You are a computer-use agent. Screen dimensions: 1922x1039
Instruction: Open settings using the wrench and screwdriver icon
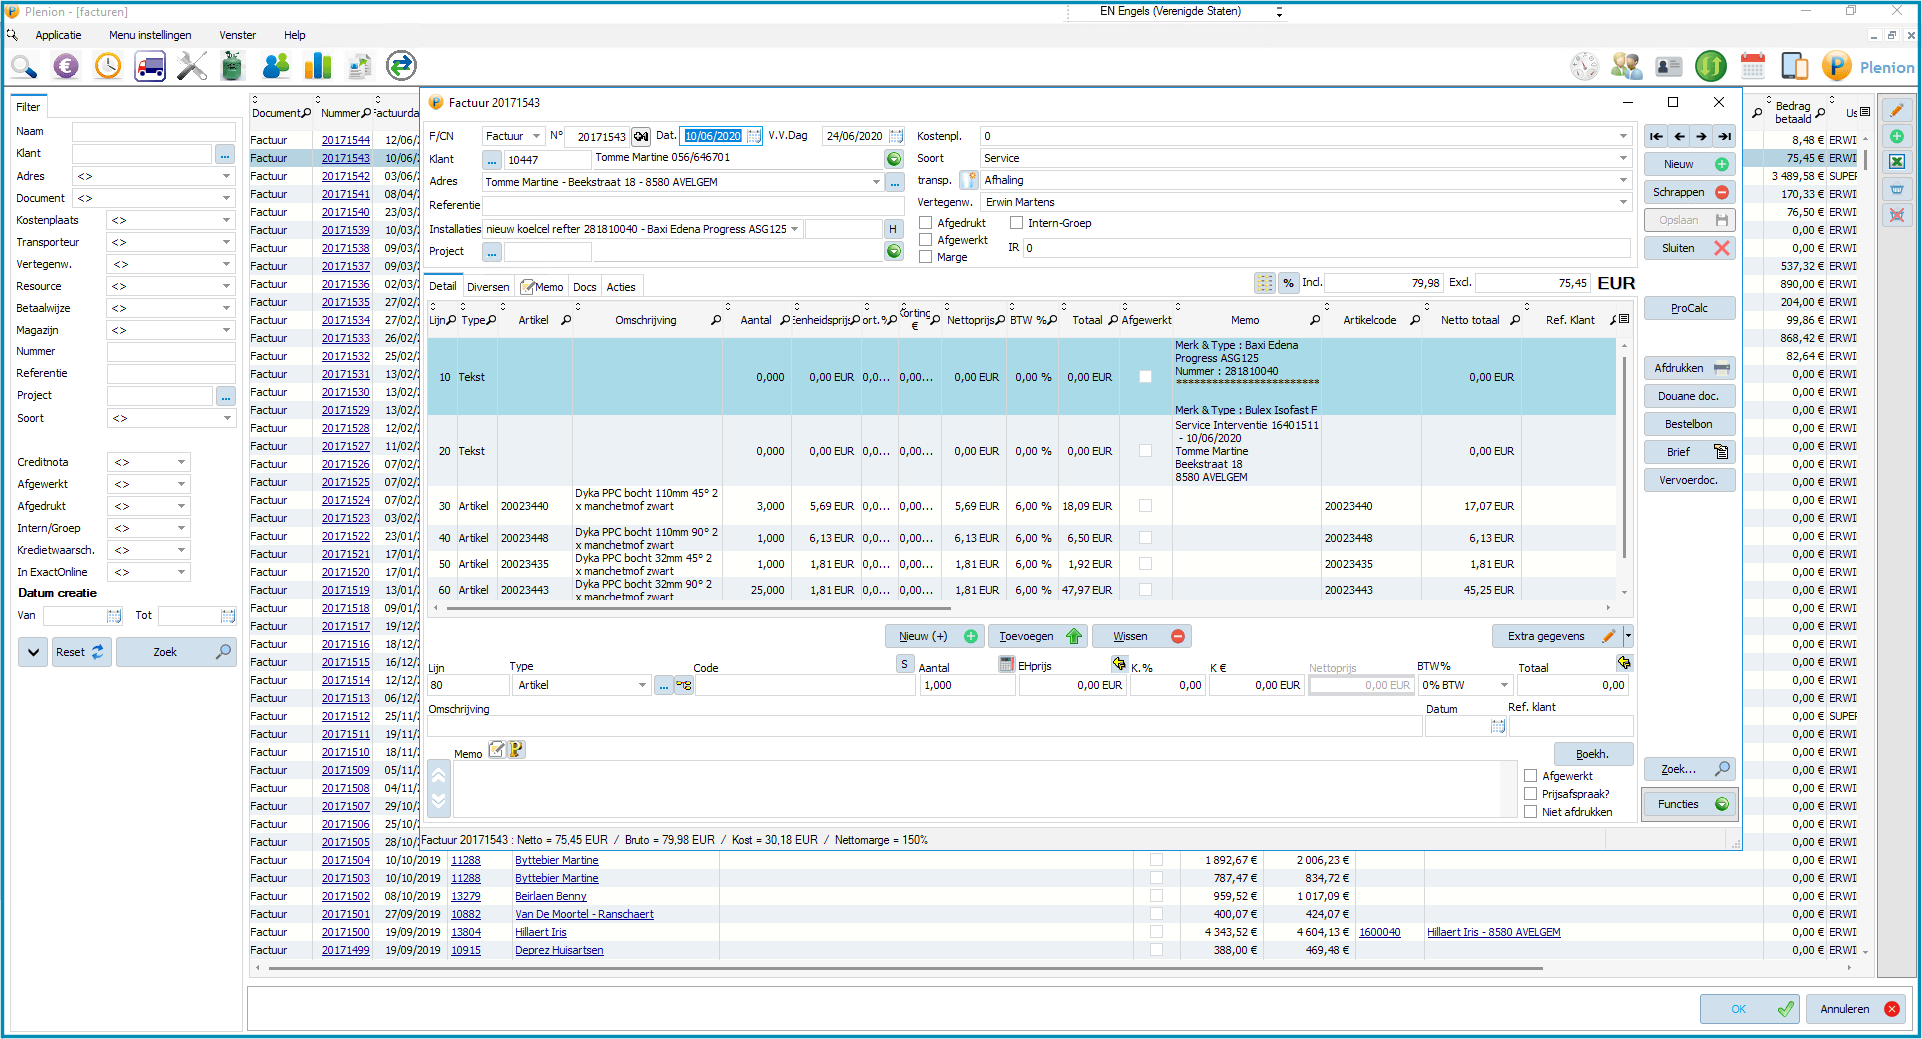pyautogui.click(x=191, y=66)
